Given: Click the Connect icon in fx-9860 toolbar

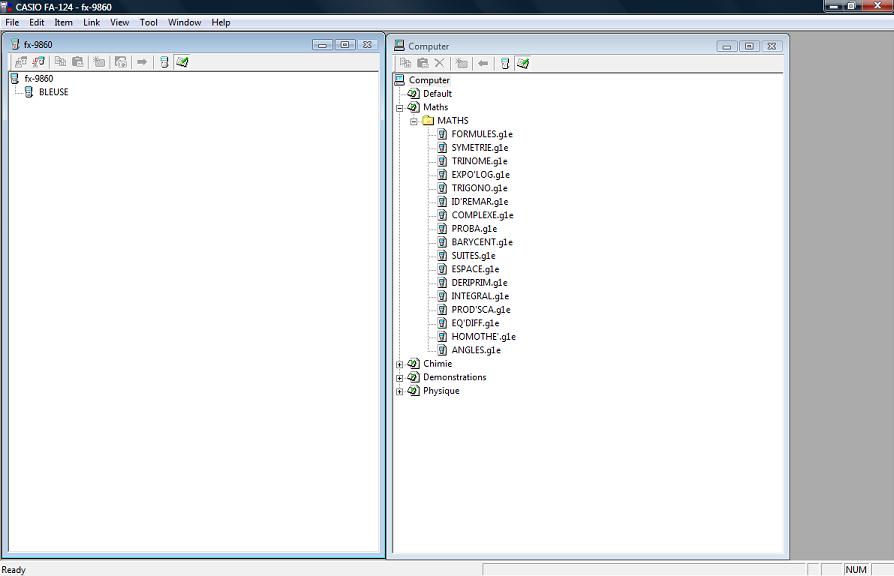Looking at the screenshot, I should pos(21,62).
